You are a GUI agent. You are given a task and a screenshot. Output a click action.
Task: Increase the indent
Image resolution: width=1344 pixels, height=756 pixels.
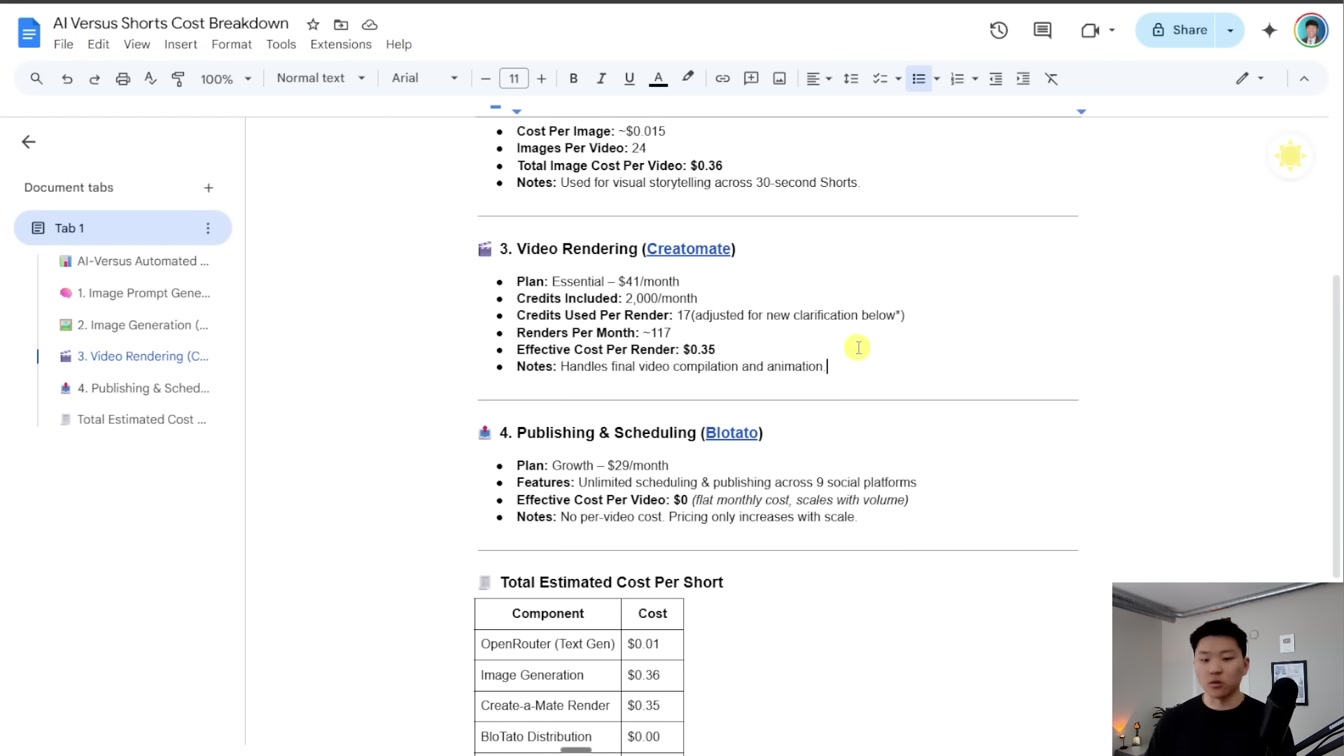(x=1023, y=78)
